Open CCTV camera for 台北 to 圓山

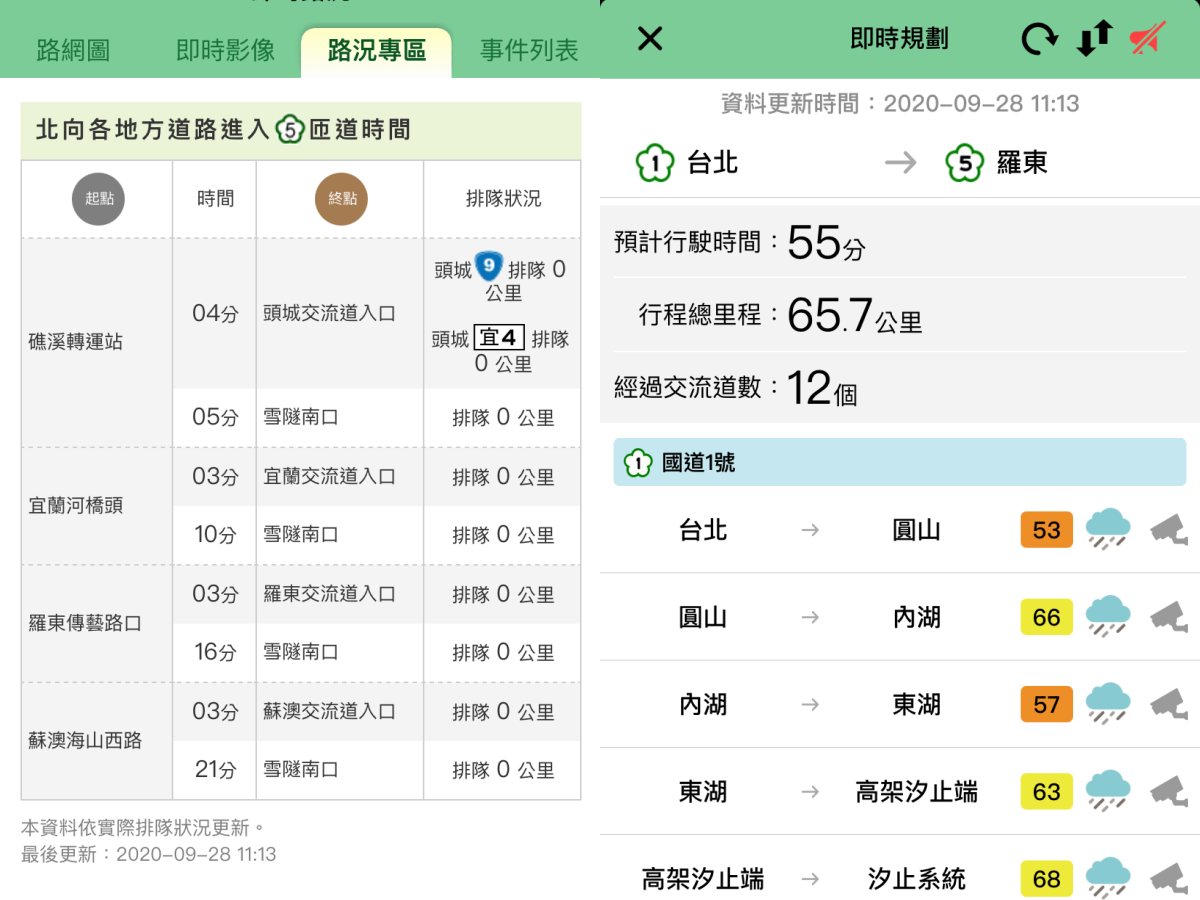coord(1168,529)
